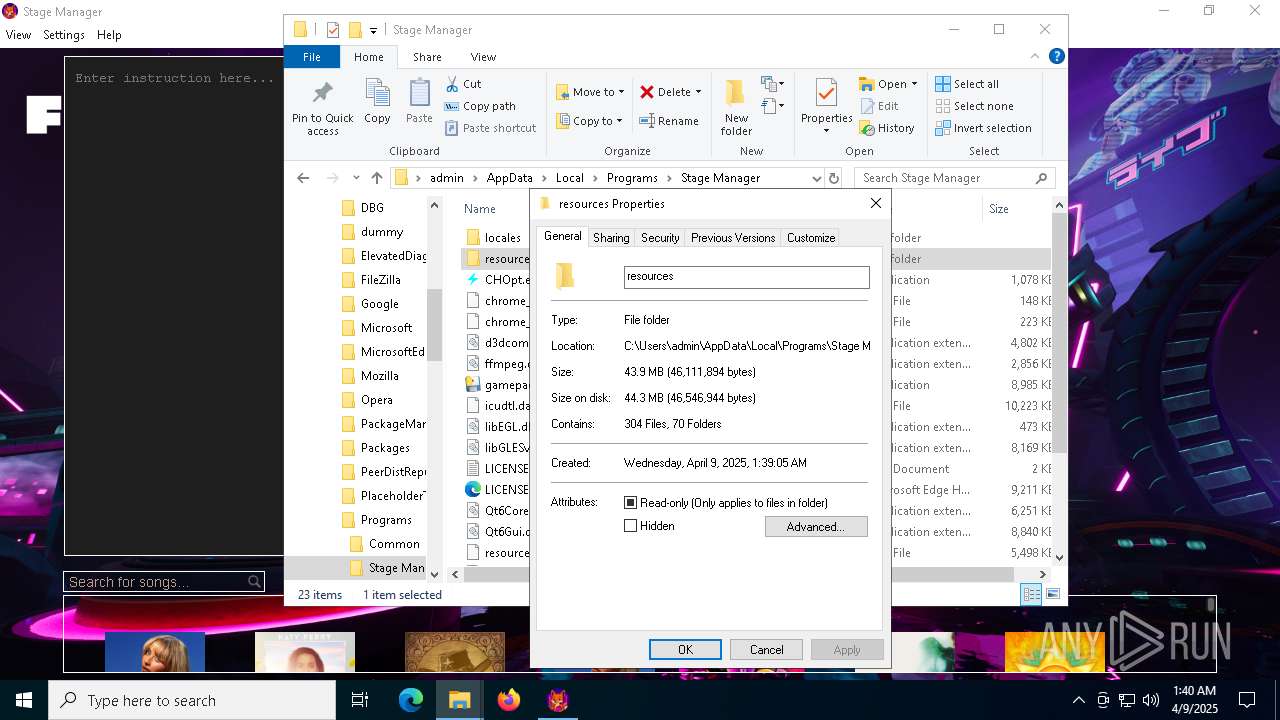The image size is (1280, 720).
Task: Open Recent locations dropdown in navigation
Action: (356, 178)
